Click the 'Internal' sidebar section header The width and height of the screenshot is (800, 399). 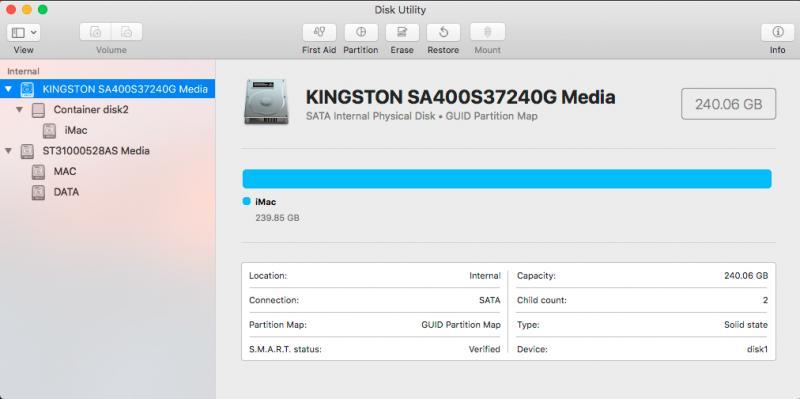[23, 71]
